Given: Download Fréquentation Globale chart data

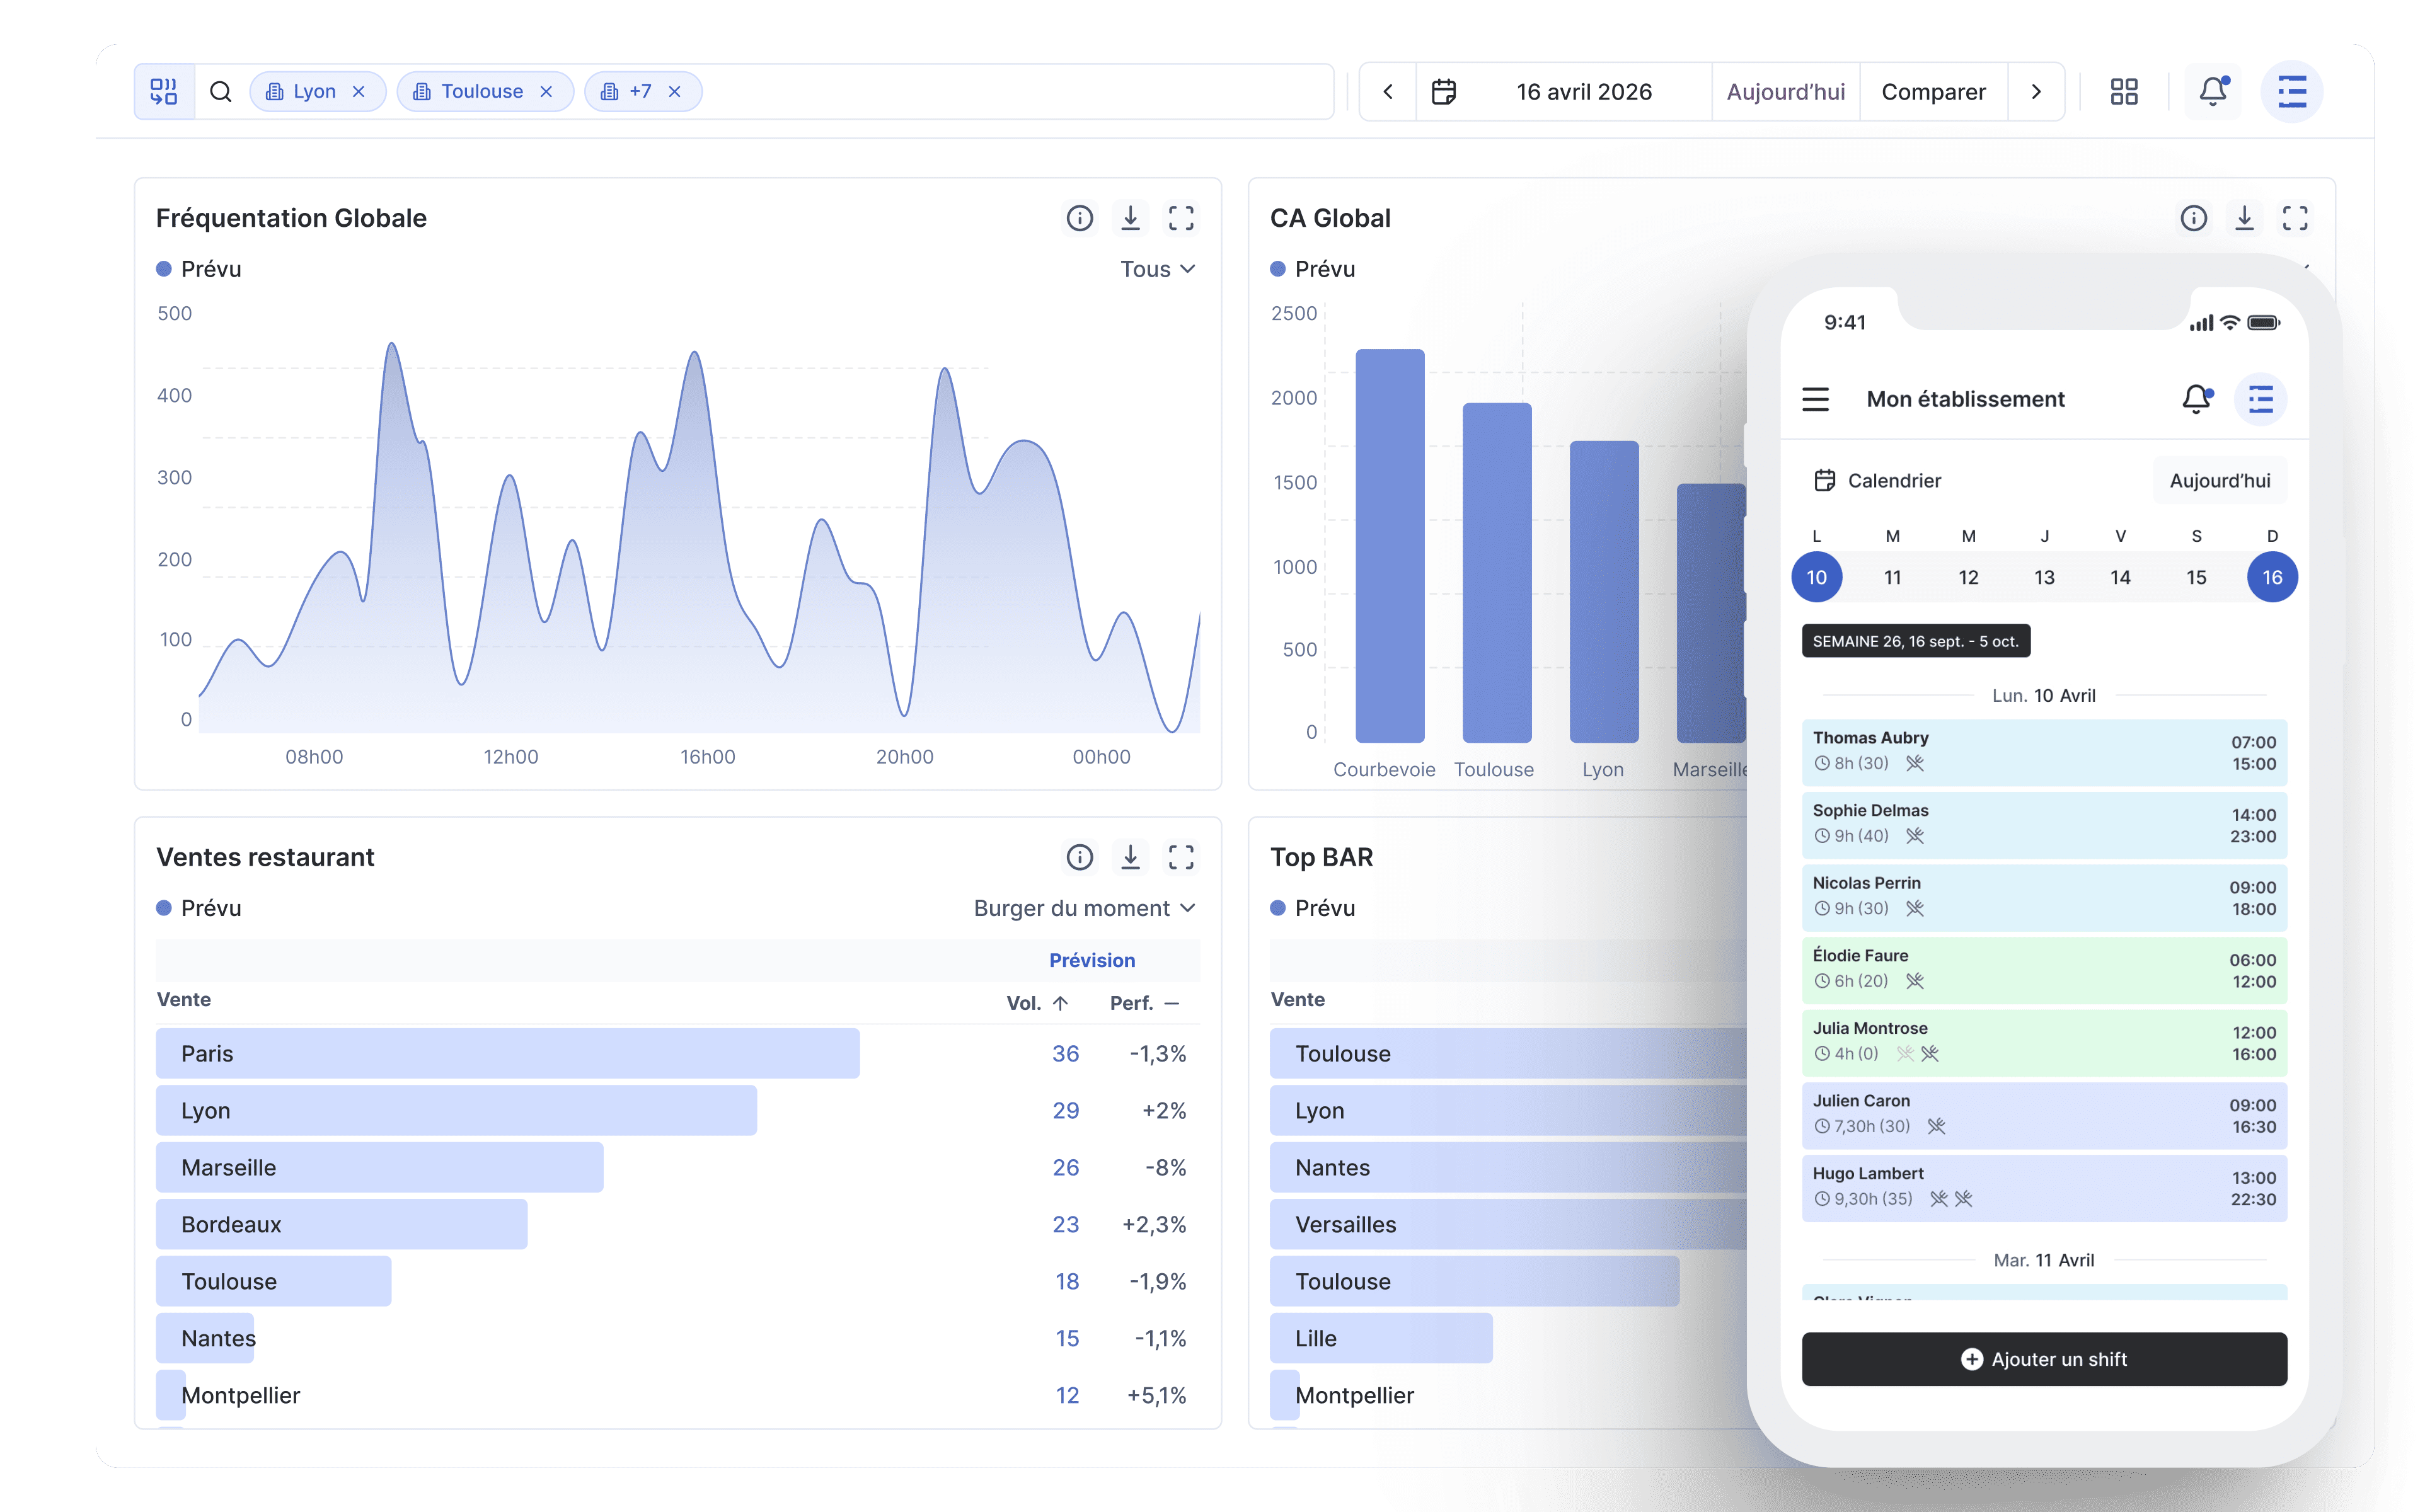Looking at the screenshot, I should 1130,218.
